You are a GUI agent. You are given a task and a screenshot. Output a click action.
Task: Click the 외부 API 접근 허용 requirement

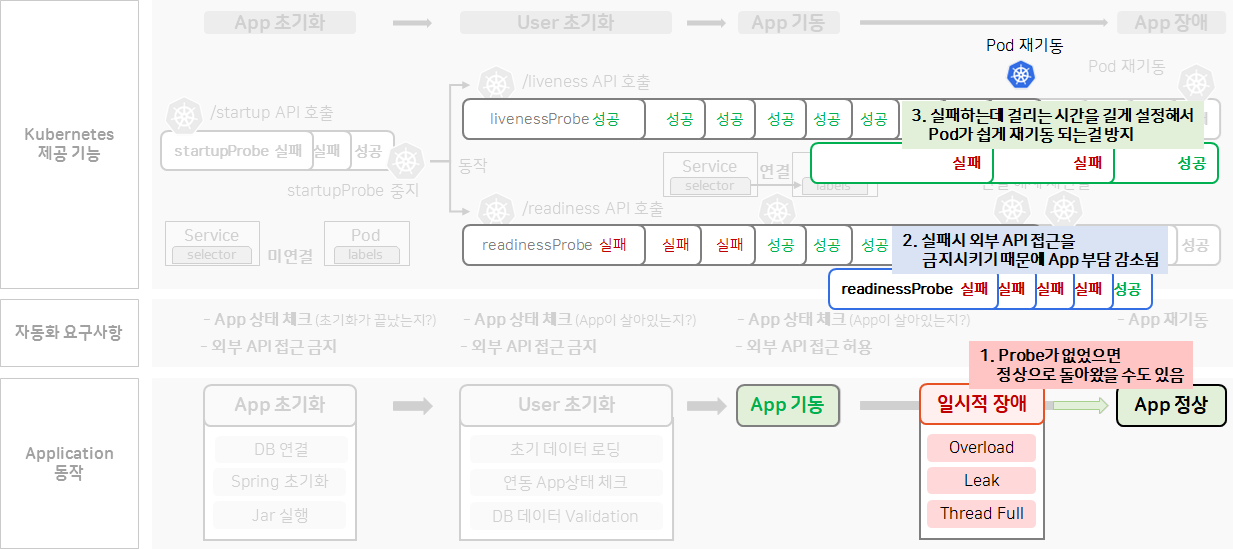(804, 346)
